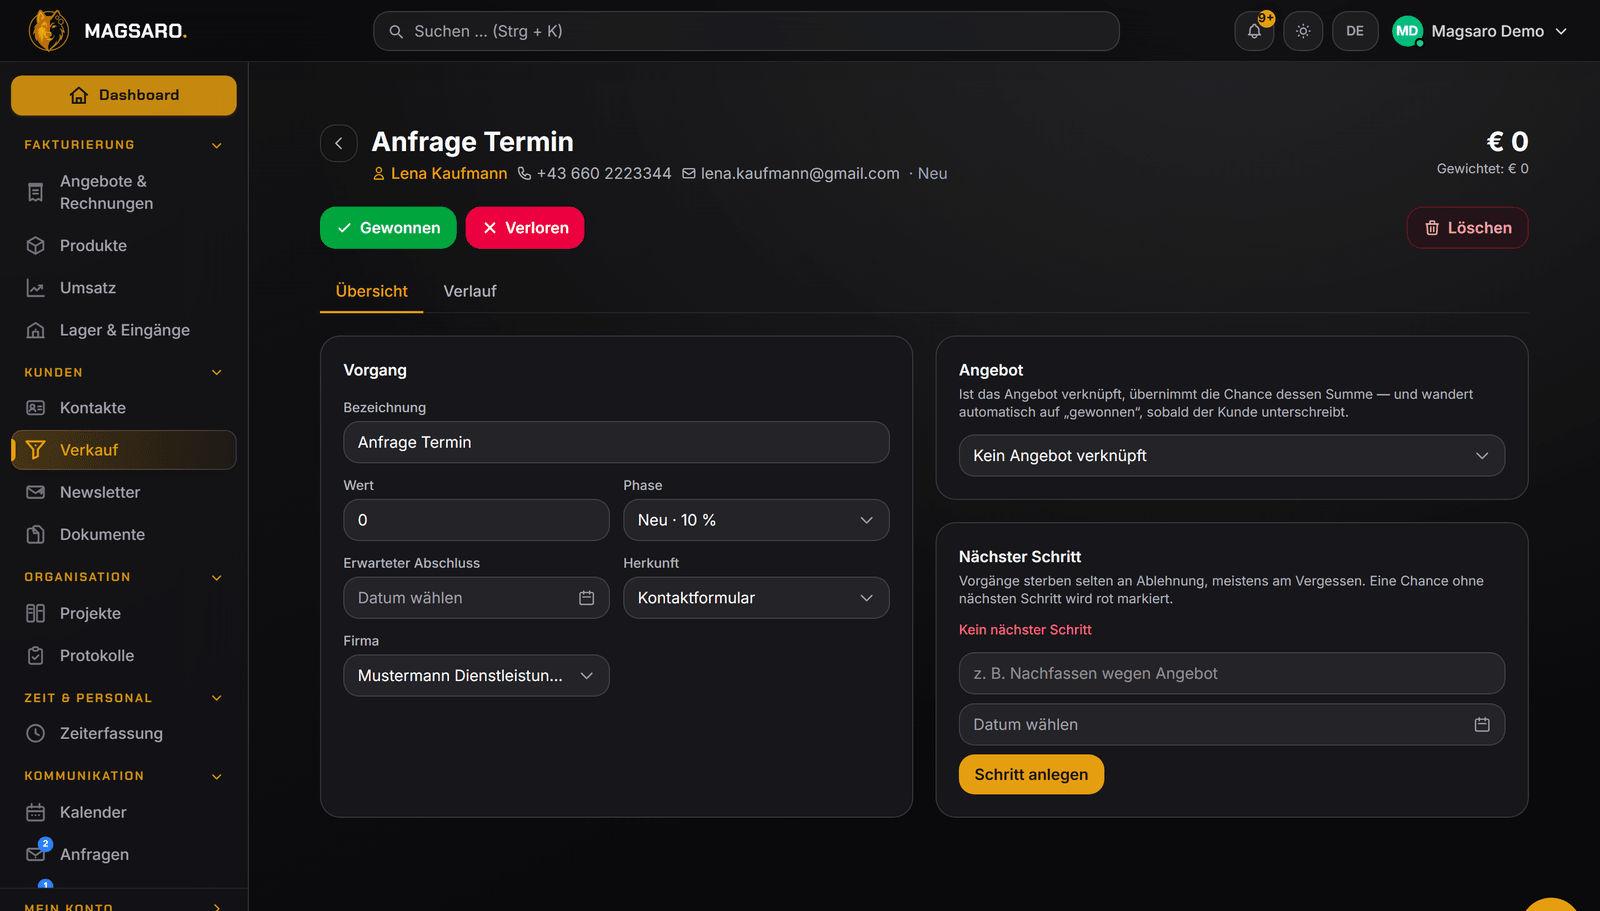Open the Nächster Schritt date picker

(x=1232, y=725)
